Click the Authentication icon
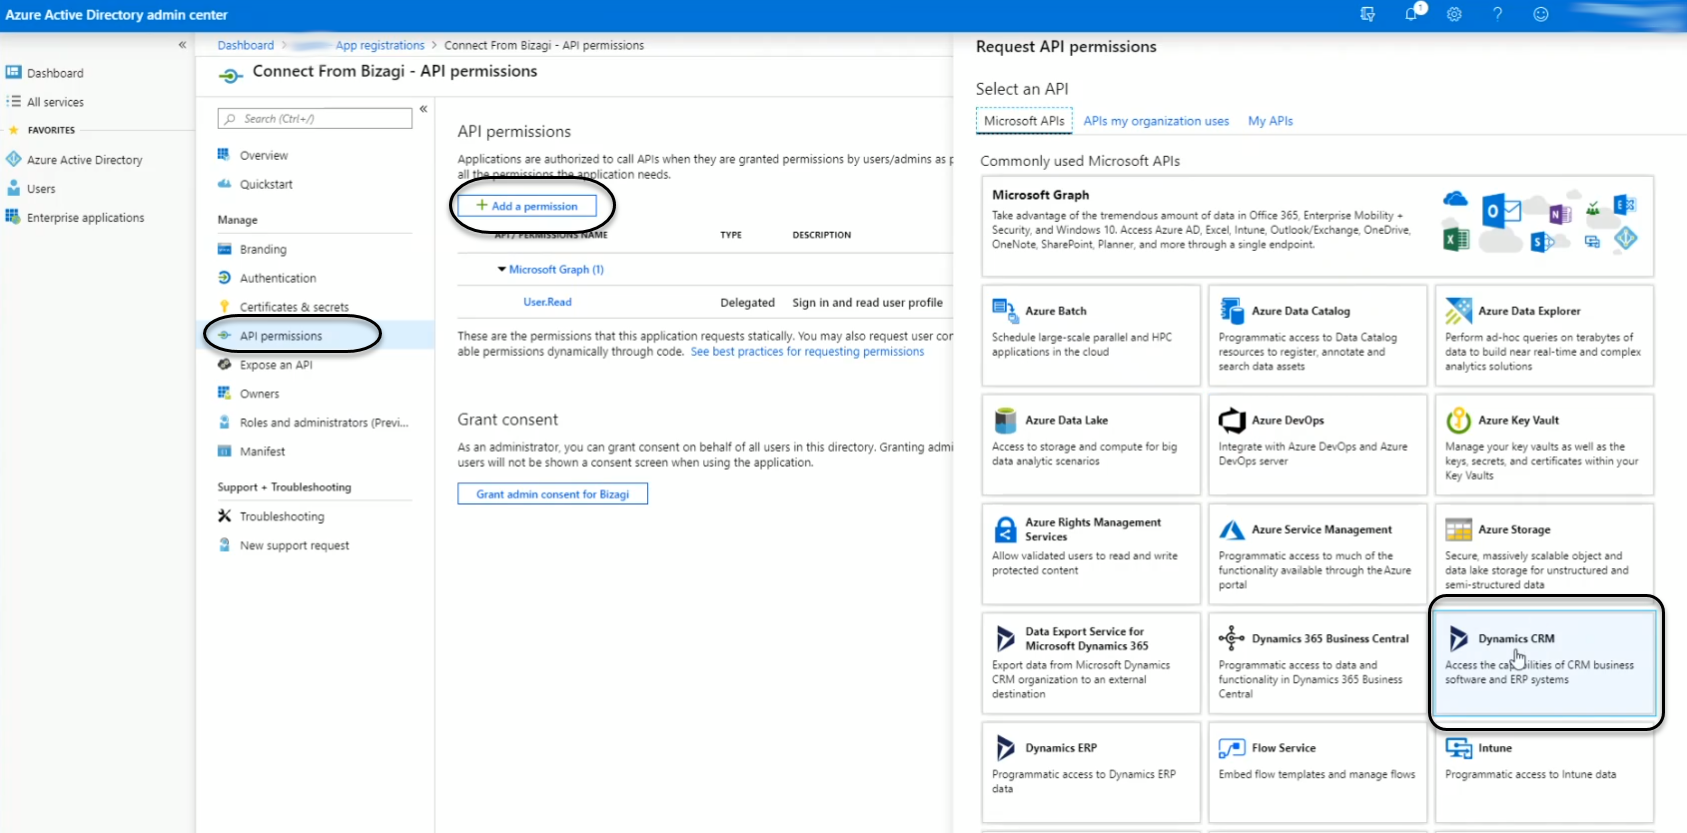The height and width of the screenshot is (833, 1687). (225, 278)
